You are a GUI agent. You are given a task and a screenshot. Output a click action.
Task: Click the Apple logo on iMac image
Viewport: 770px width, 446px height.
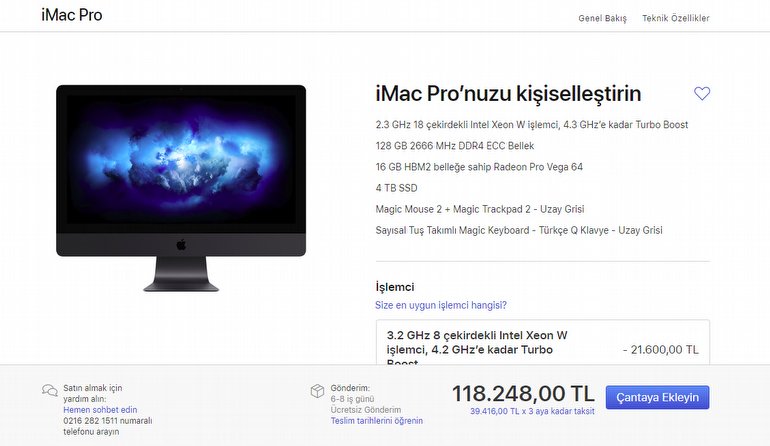tap(181, 244)
